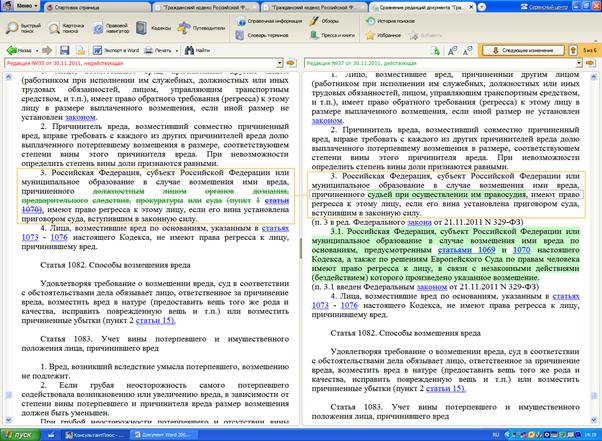Export the document to Word
This screenshot has height=441, width=602.
pyautogui.click(x=116, y=50)
